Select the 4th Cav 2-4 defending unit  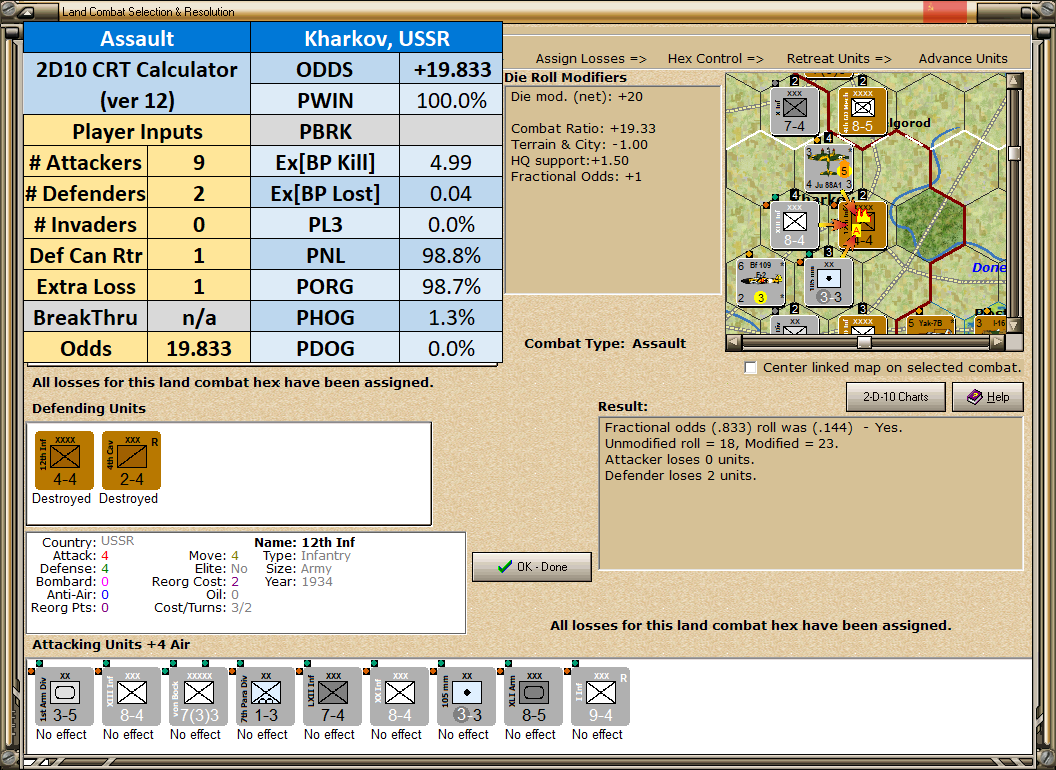tap(131, 461)
